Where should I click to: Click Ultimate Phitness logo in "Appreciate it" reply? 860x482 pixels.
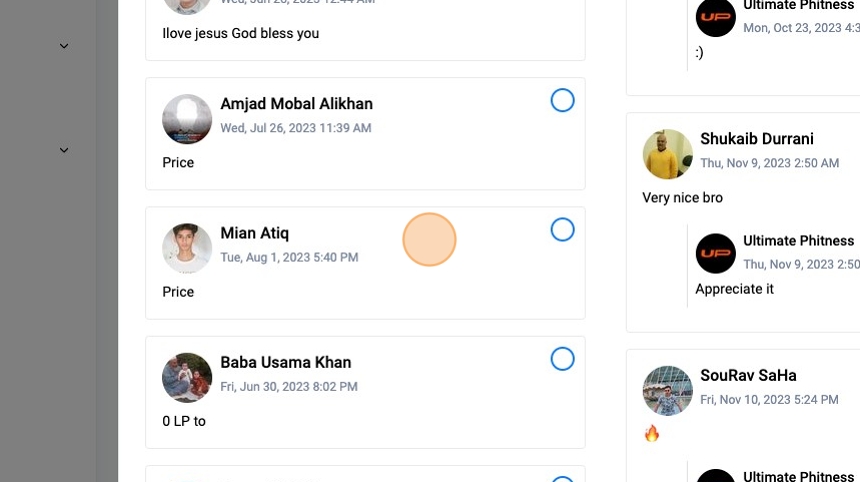(x=715, y=253)
